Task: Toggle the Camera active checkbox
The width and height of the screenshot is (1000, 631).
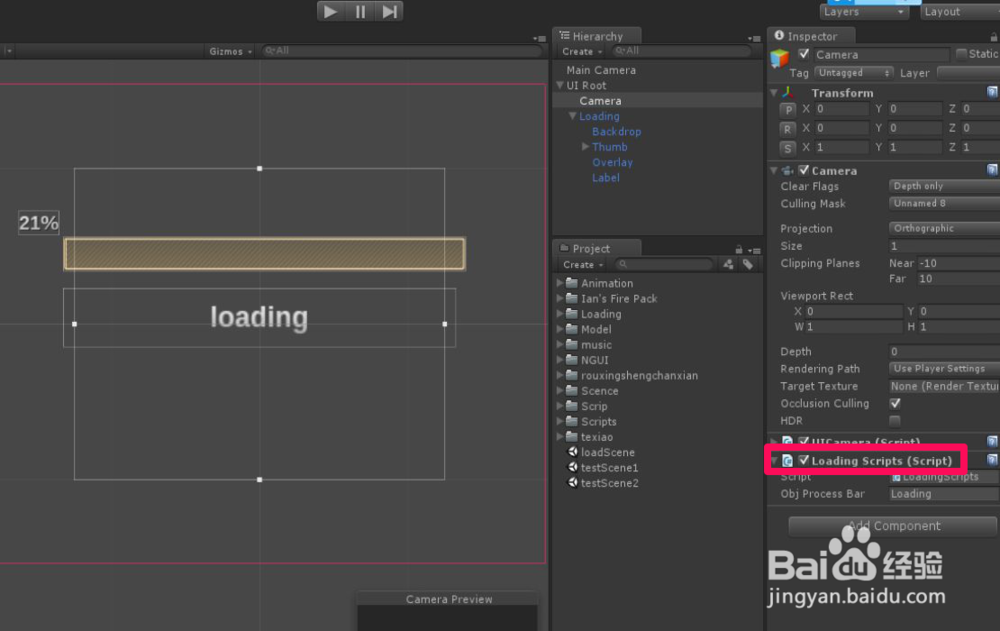Action: [x=805, y=54]
